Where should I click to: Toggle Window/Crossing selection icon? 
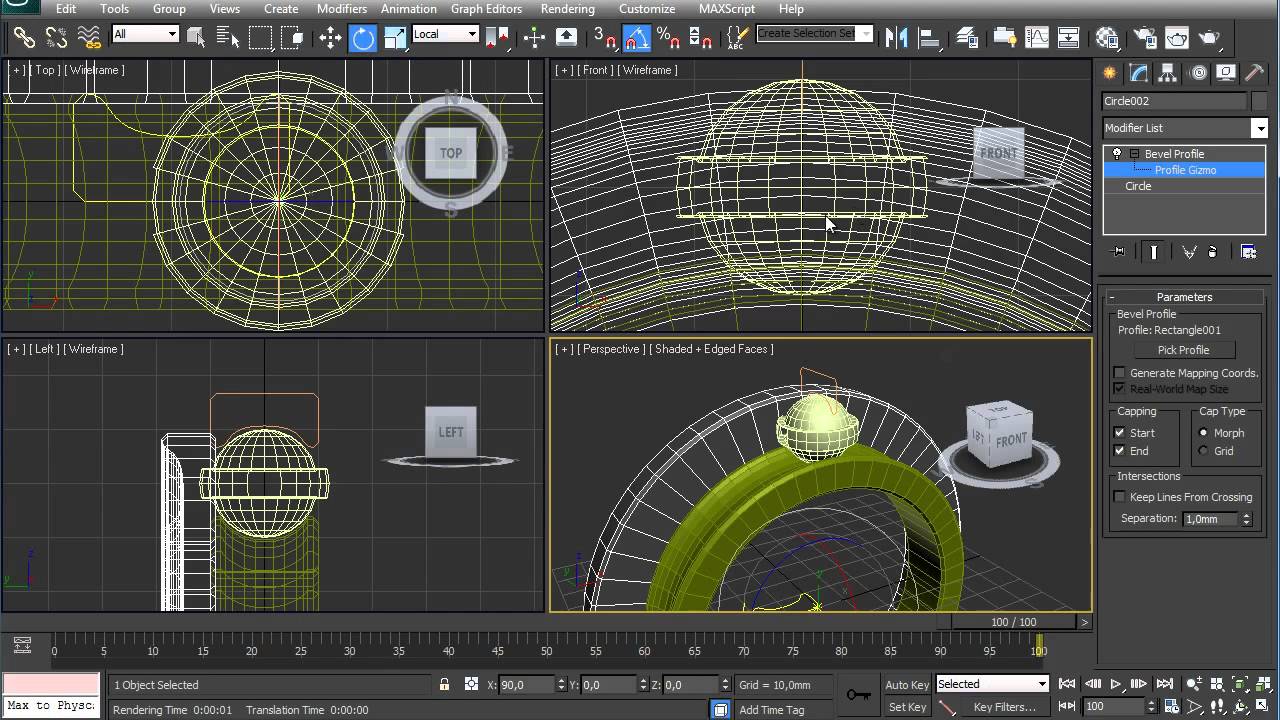[x=293, y=38]
